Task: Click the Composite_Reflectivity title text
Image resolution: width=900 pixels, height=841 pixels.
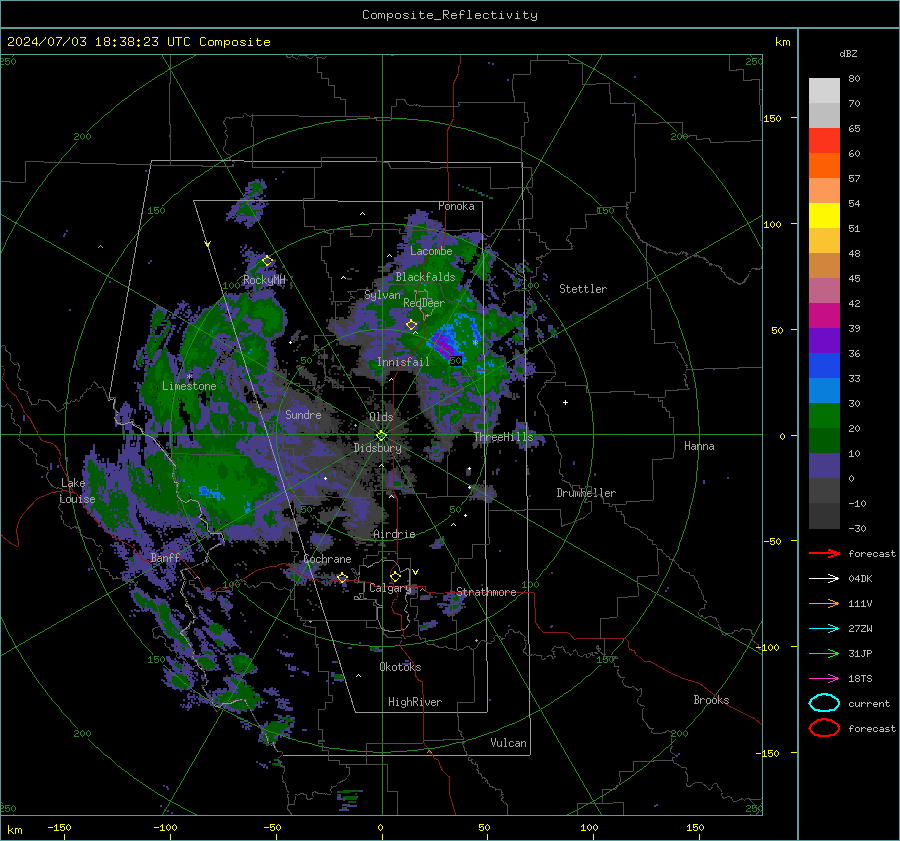Action: [x=450, y=15]
